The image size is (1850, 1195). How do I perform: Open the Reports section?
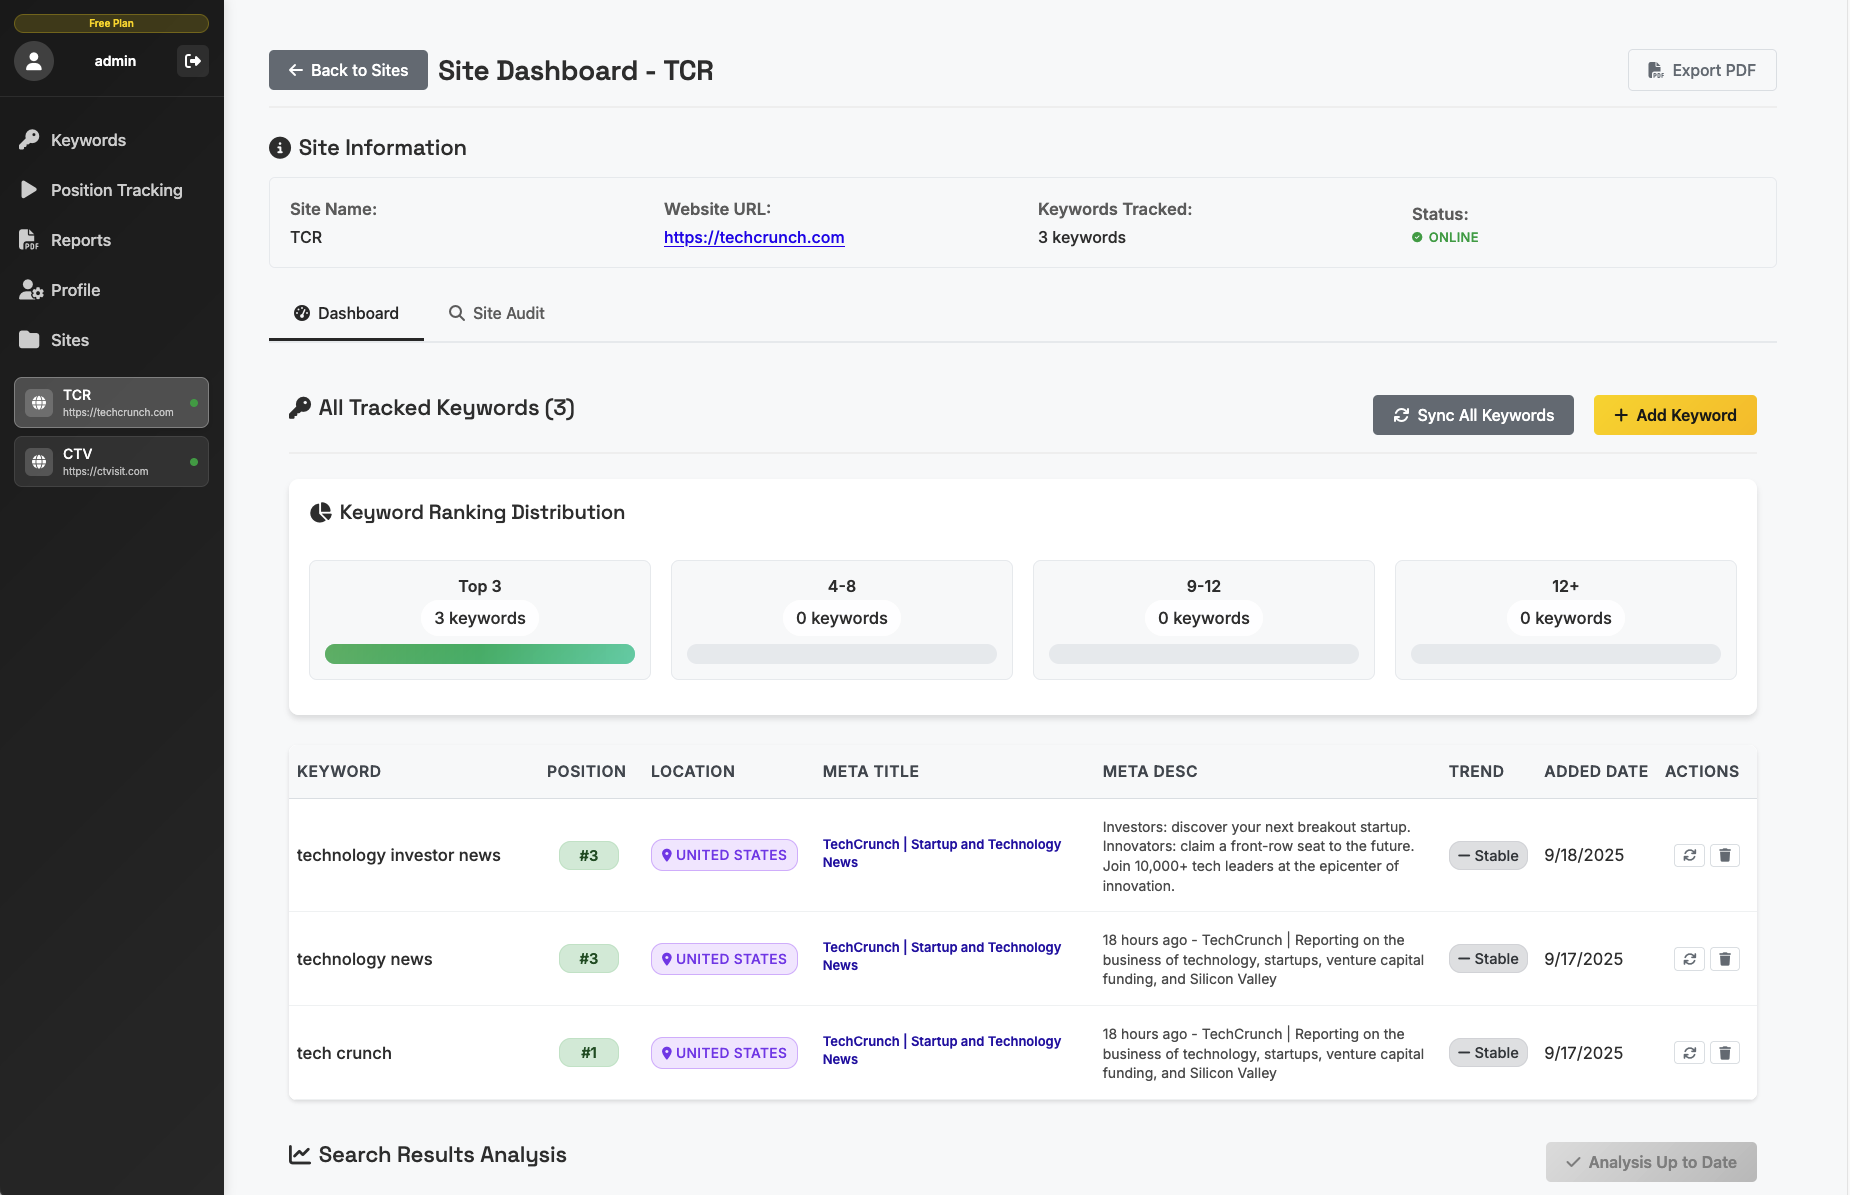pyautogui.click(x=80, y=240)
